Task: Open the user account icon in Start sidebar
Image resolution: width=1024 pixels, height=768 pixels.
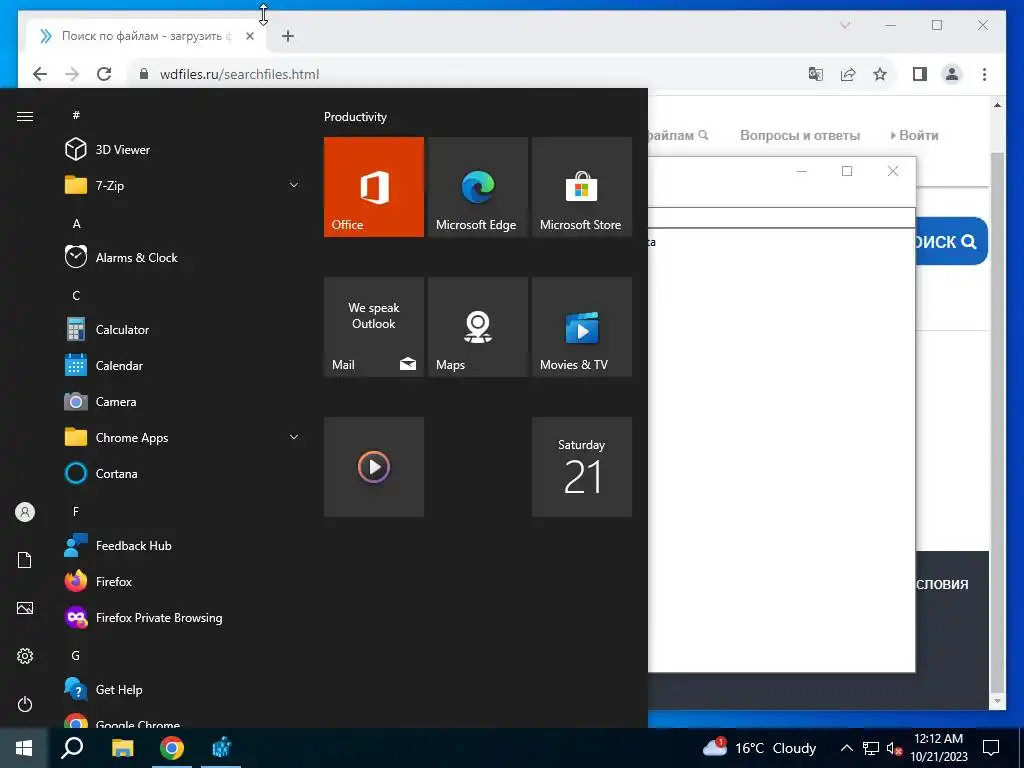Action: 25,512
